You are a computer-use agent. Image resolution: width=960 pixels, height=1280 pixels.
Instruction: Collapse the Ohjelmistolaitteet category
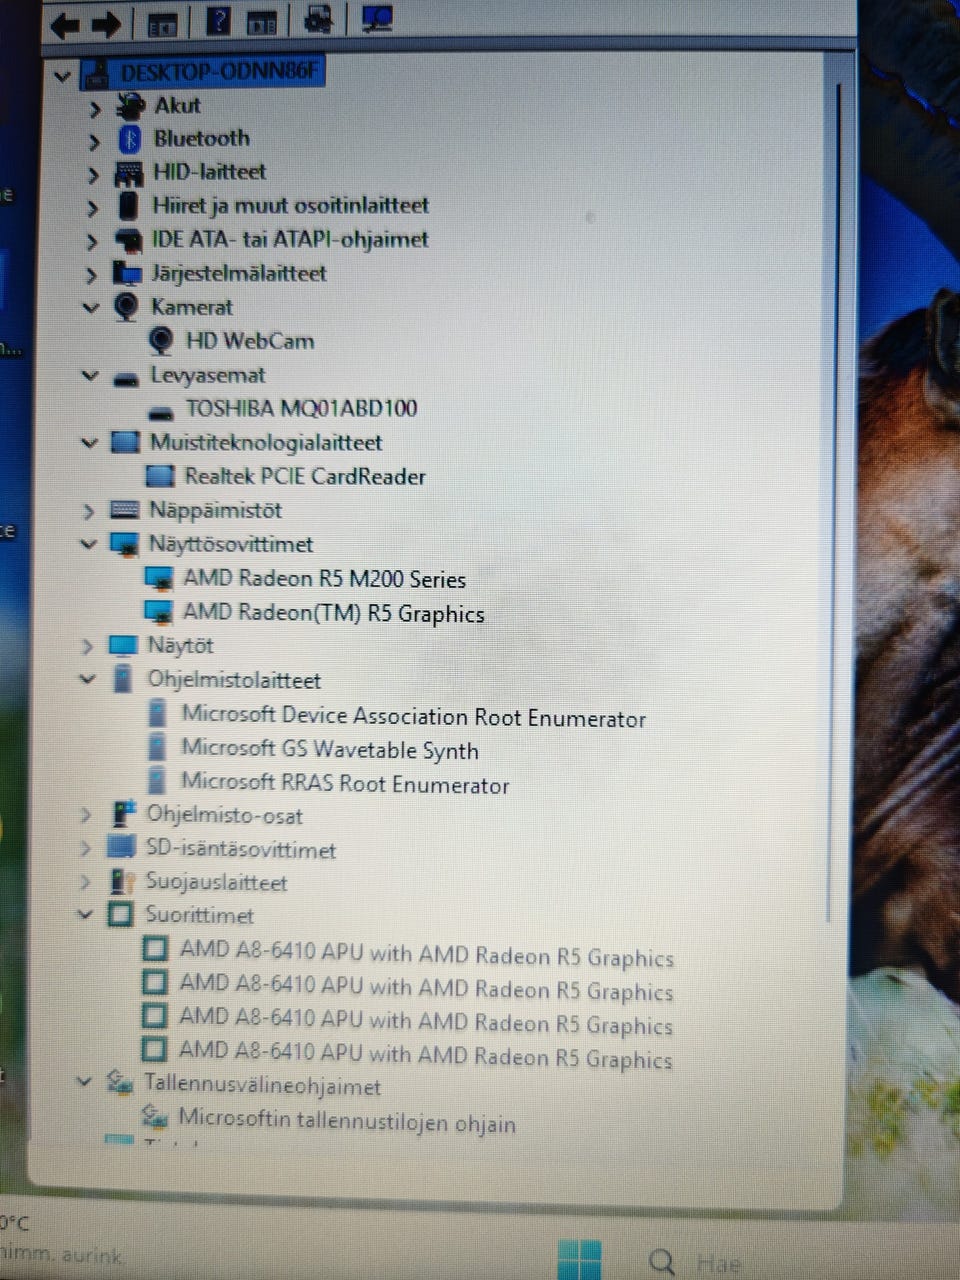(x=87, y=679)
